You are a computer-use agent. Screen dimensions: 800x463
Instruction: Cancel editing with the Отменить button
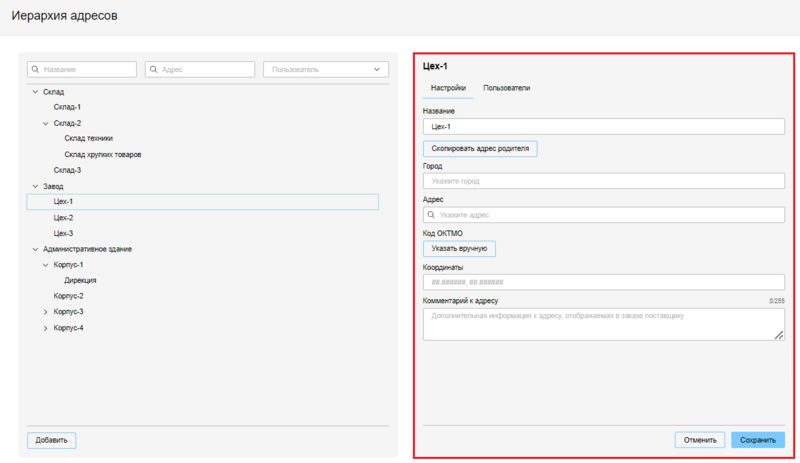pos(699,440)
